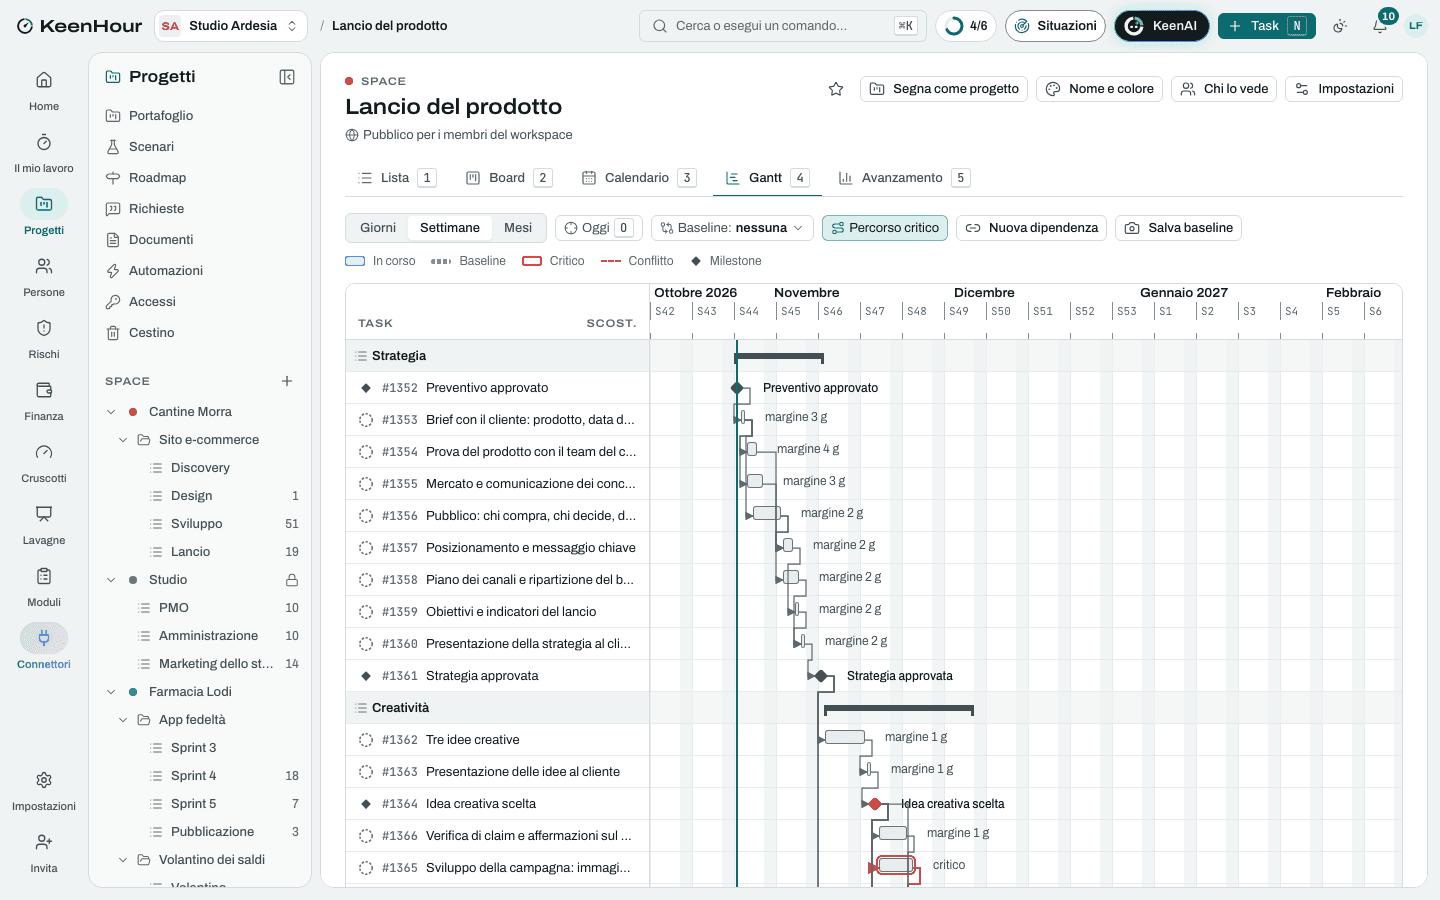
Task: Select the Gantt tab
Action: pyautogui.click(x=767, y=178)
